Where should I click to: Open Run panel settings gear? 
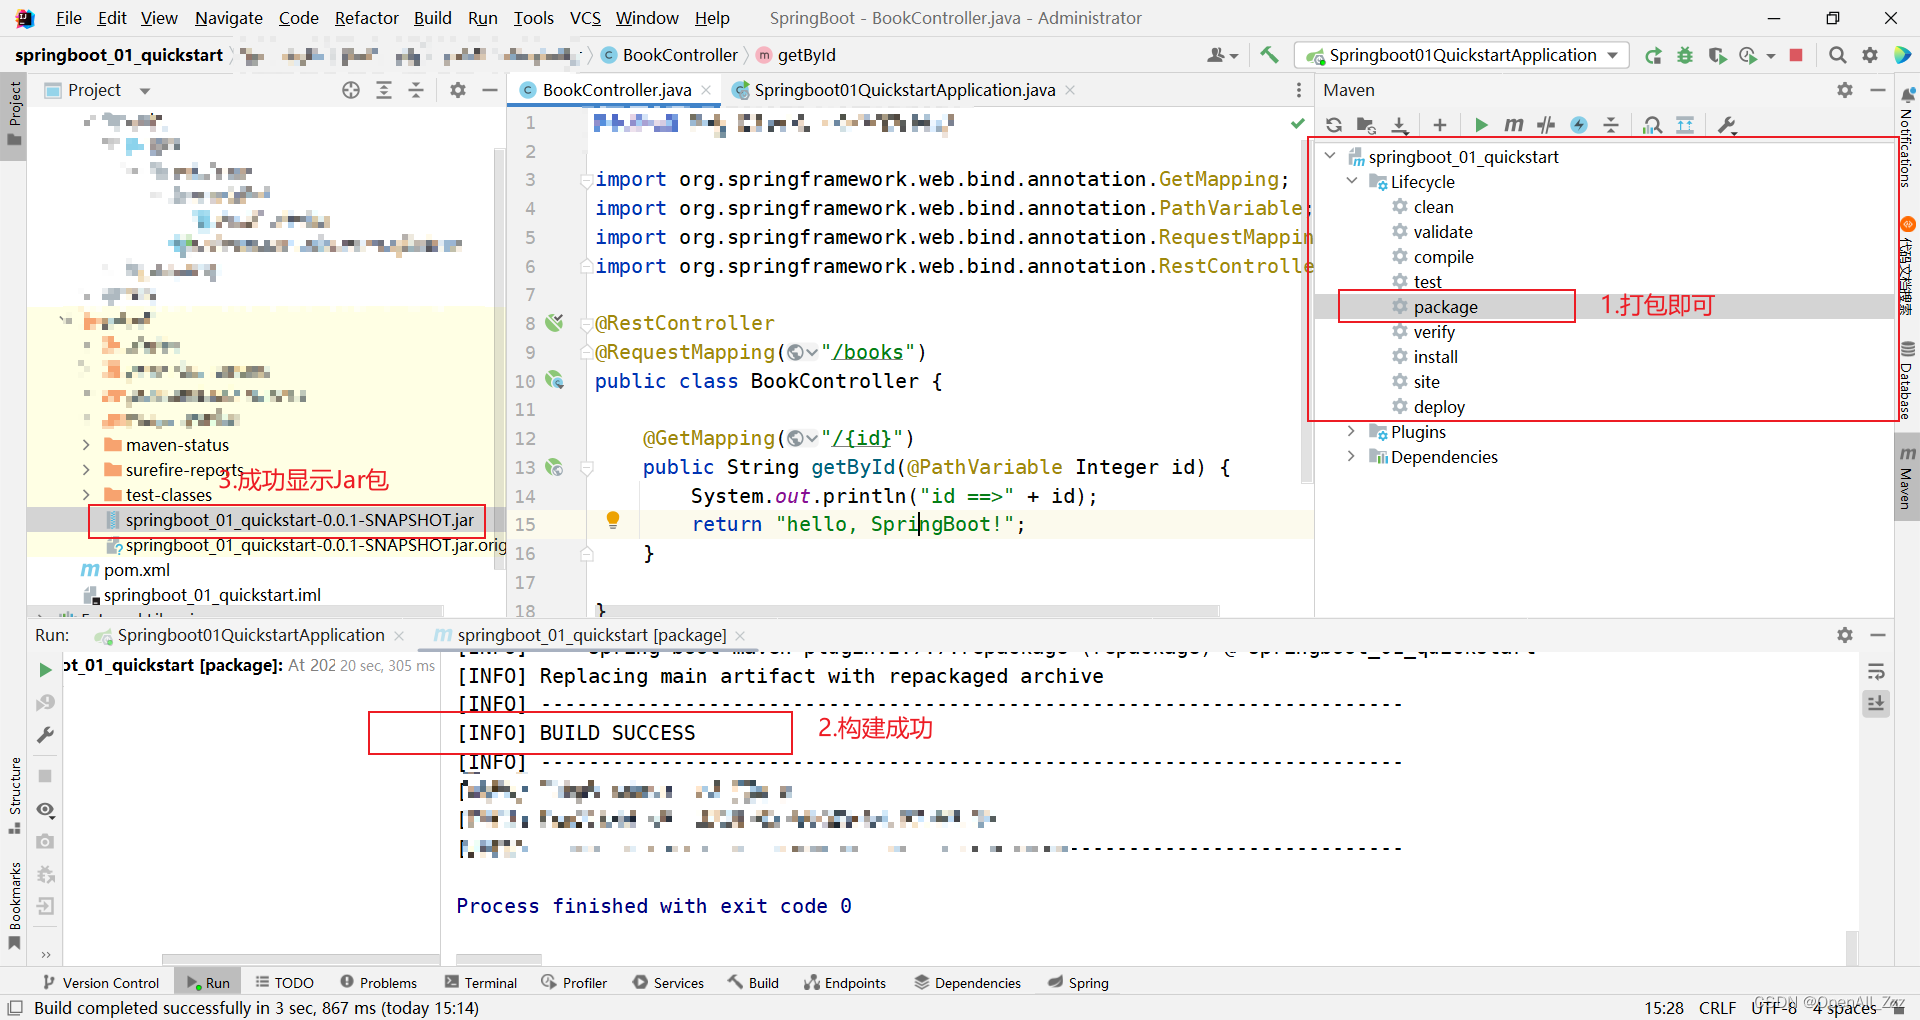pos(1845,635)
